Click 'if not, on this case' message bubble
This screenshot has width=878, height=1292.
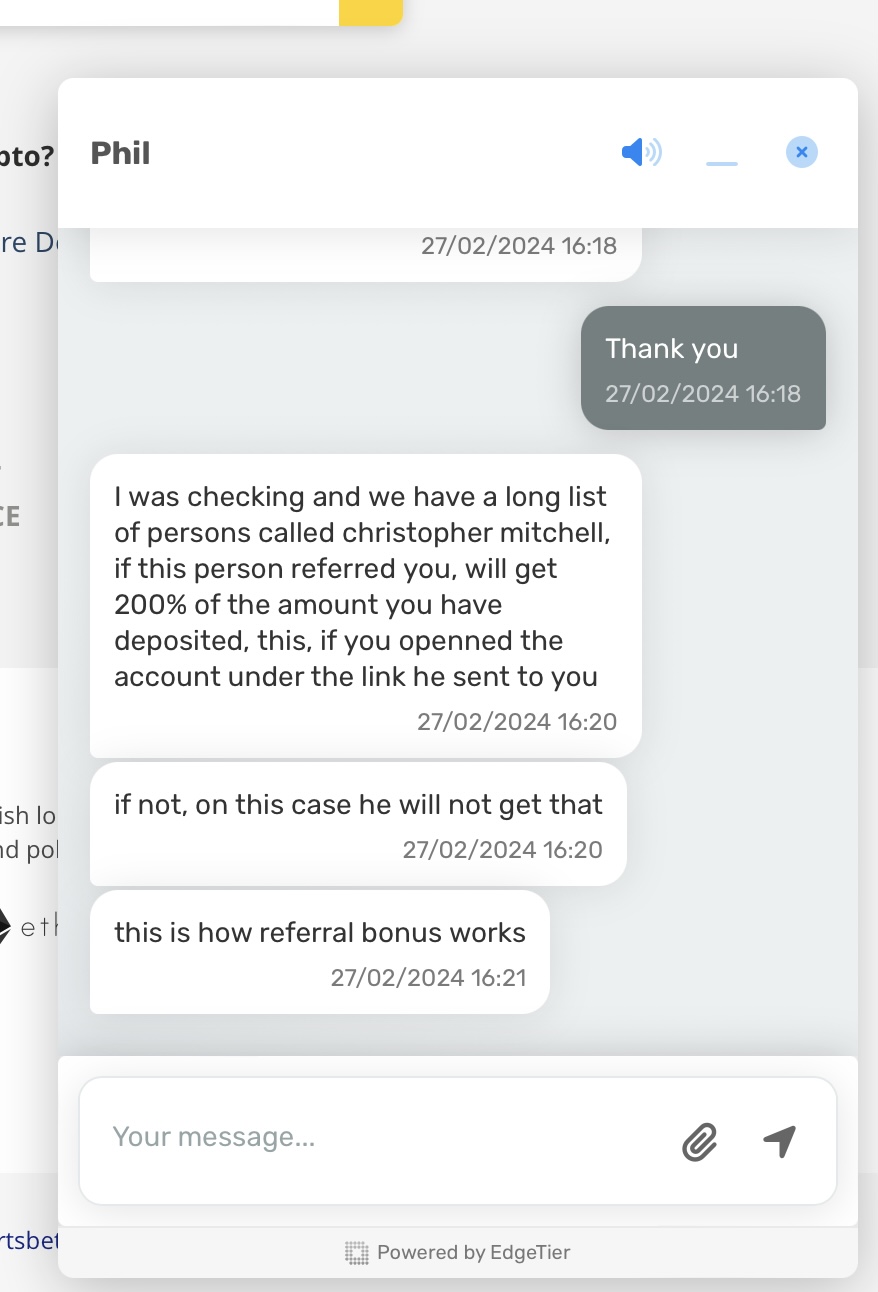358,824
